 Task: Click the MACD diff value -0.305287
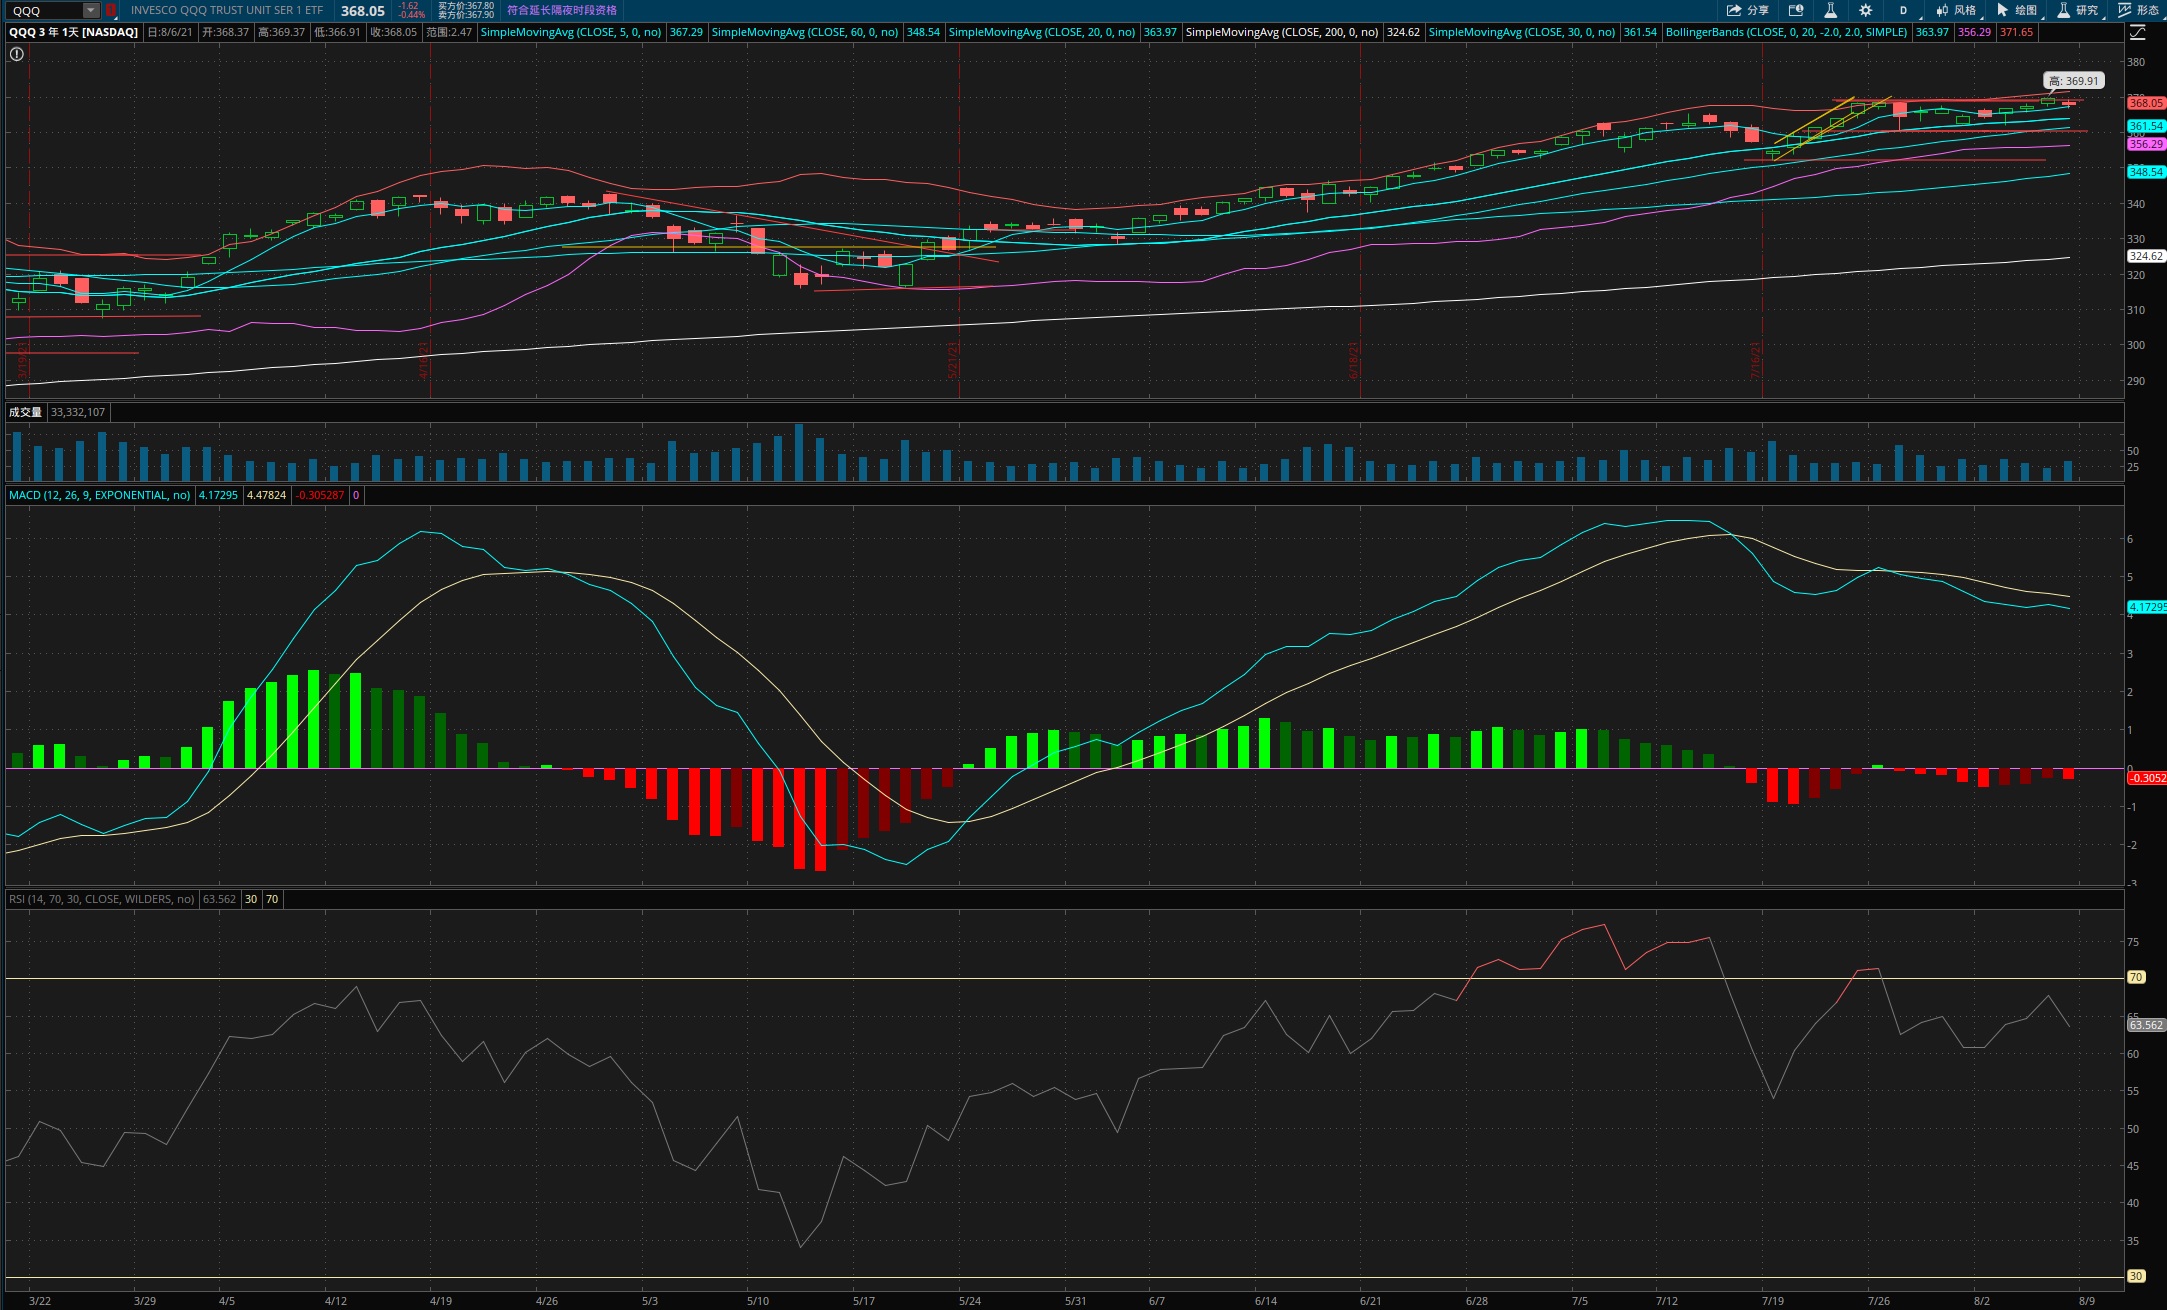point(319,495)
